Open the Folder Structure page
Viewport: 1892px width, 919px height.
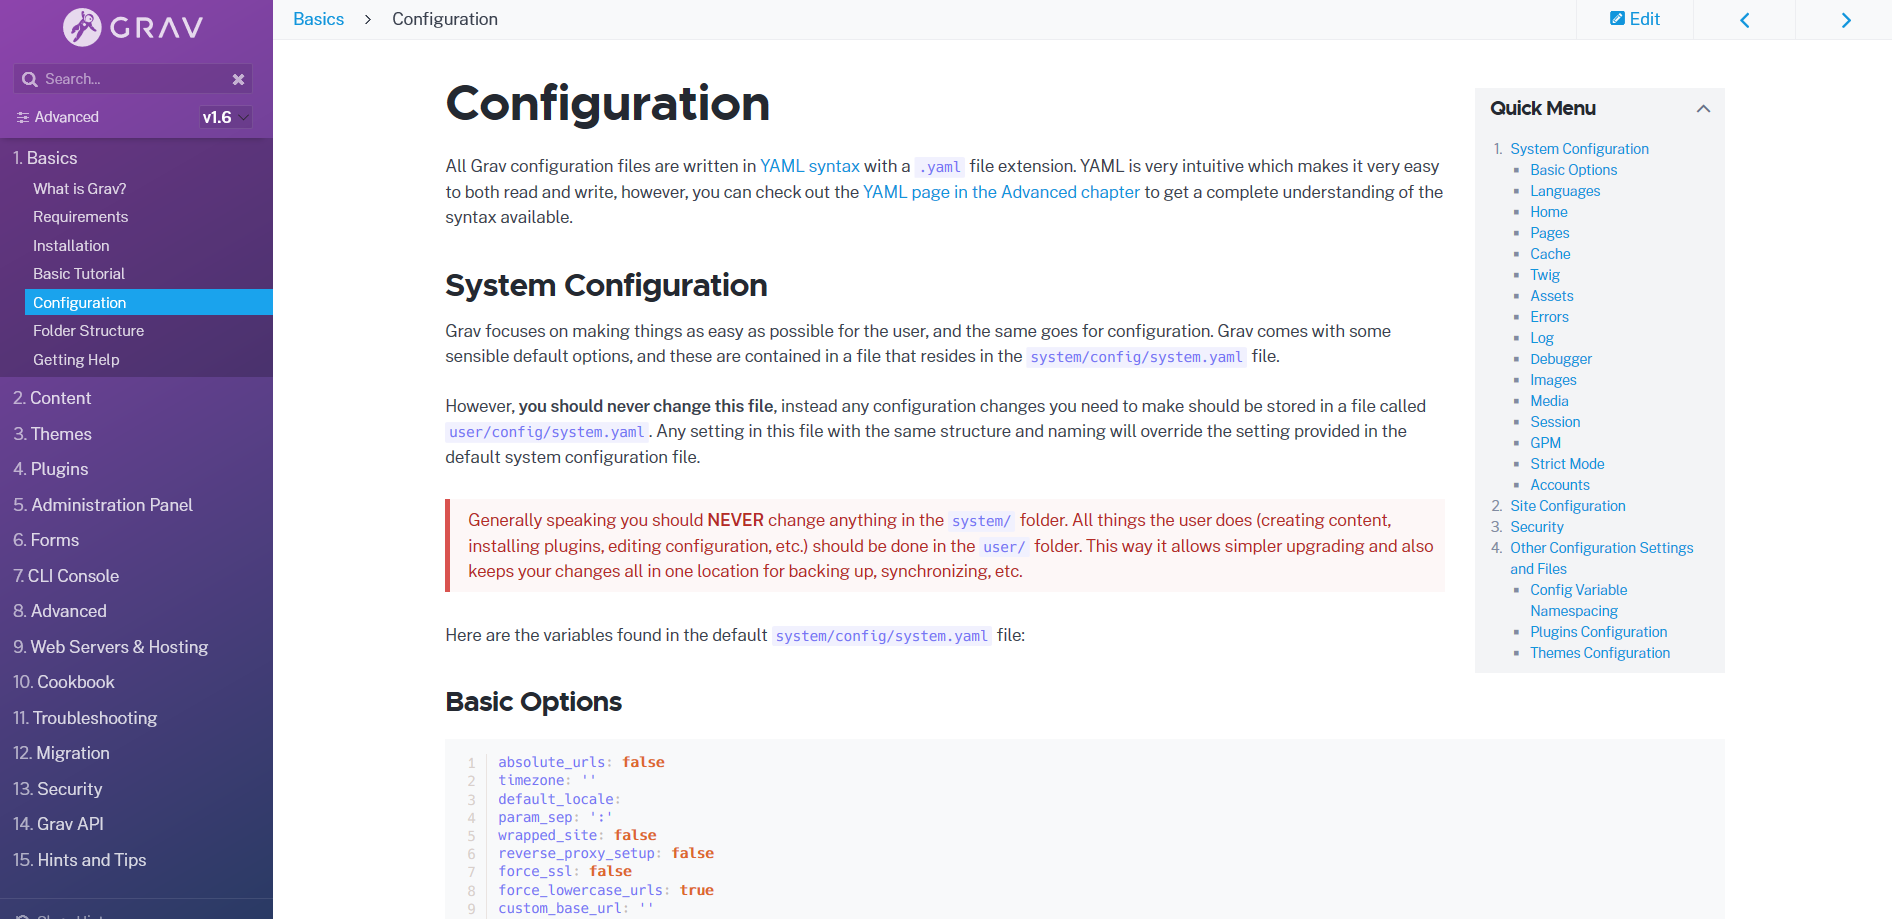point(89,331)
